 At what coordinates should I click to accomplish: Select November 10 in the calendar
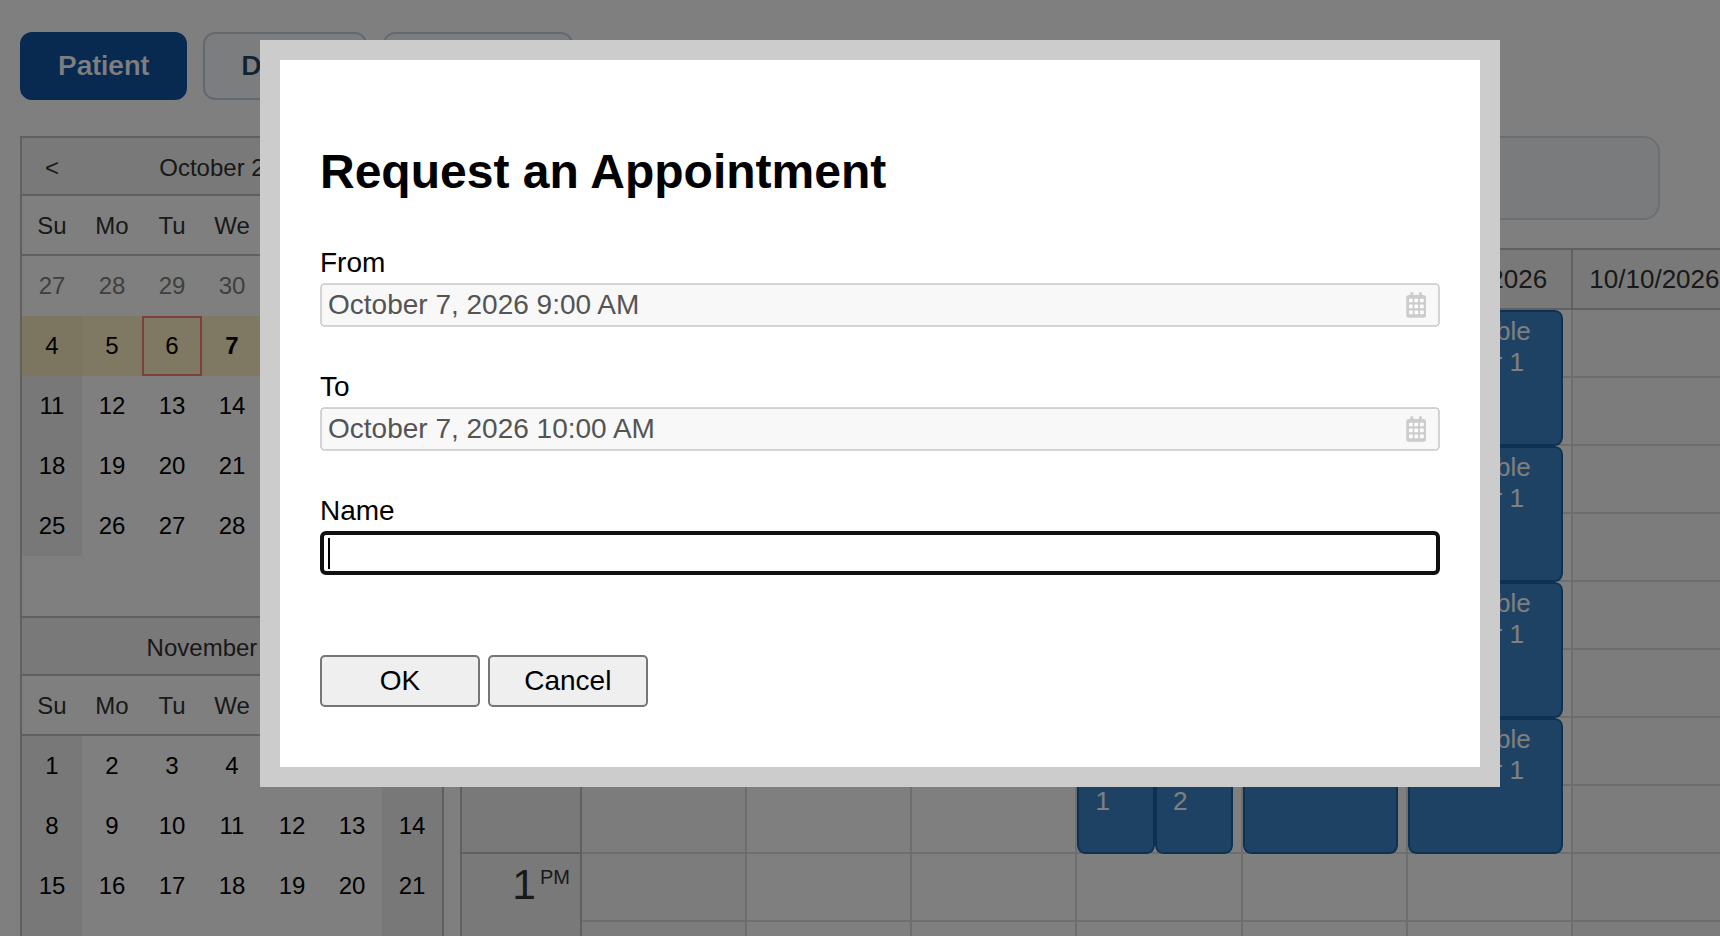(172, 826)
